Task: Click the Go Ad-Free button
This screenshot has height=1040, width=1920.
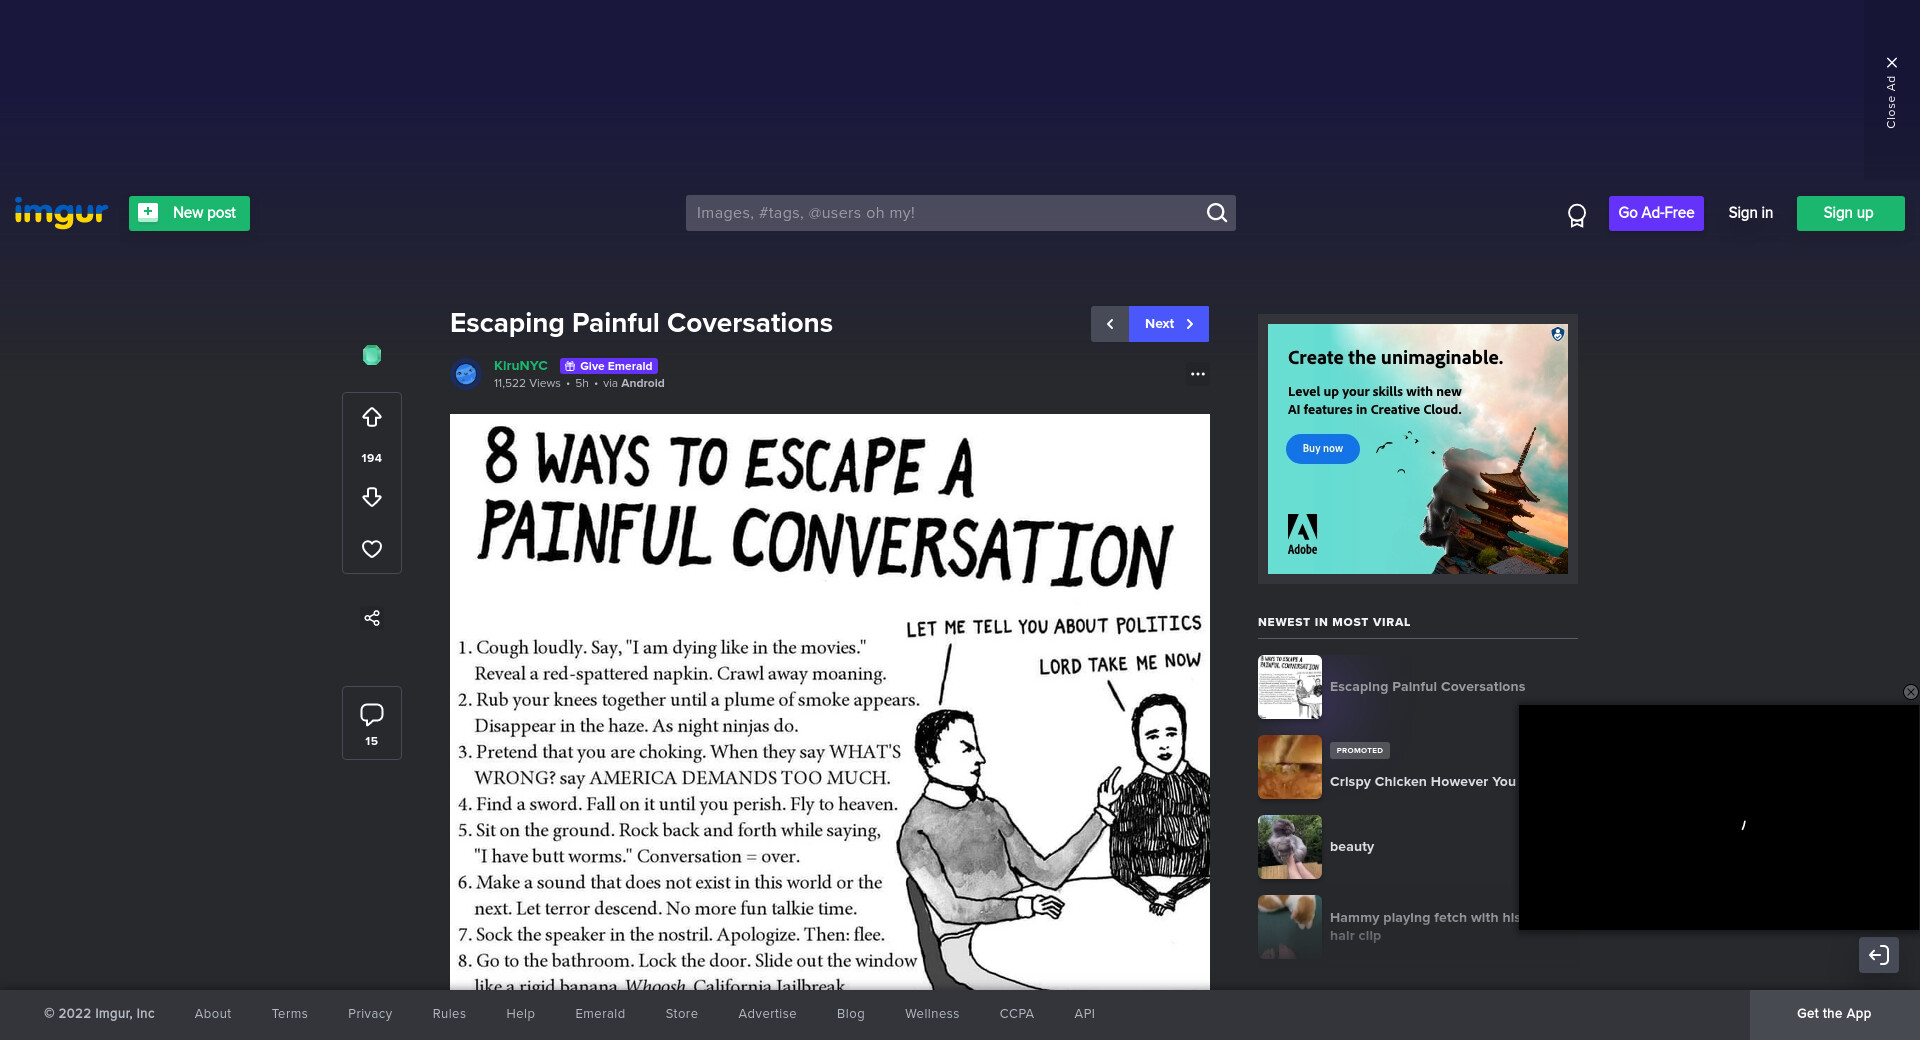Action: click(x=1656, y=213)
